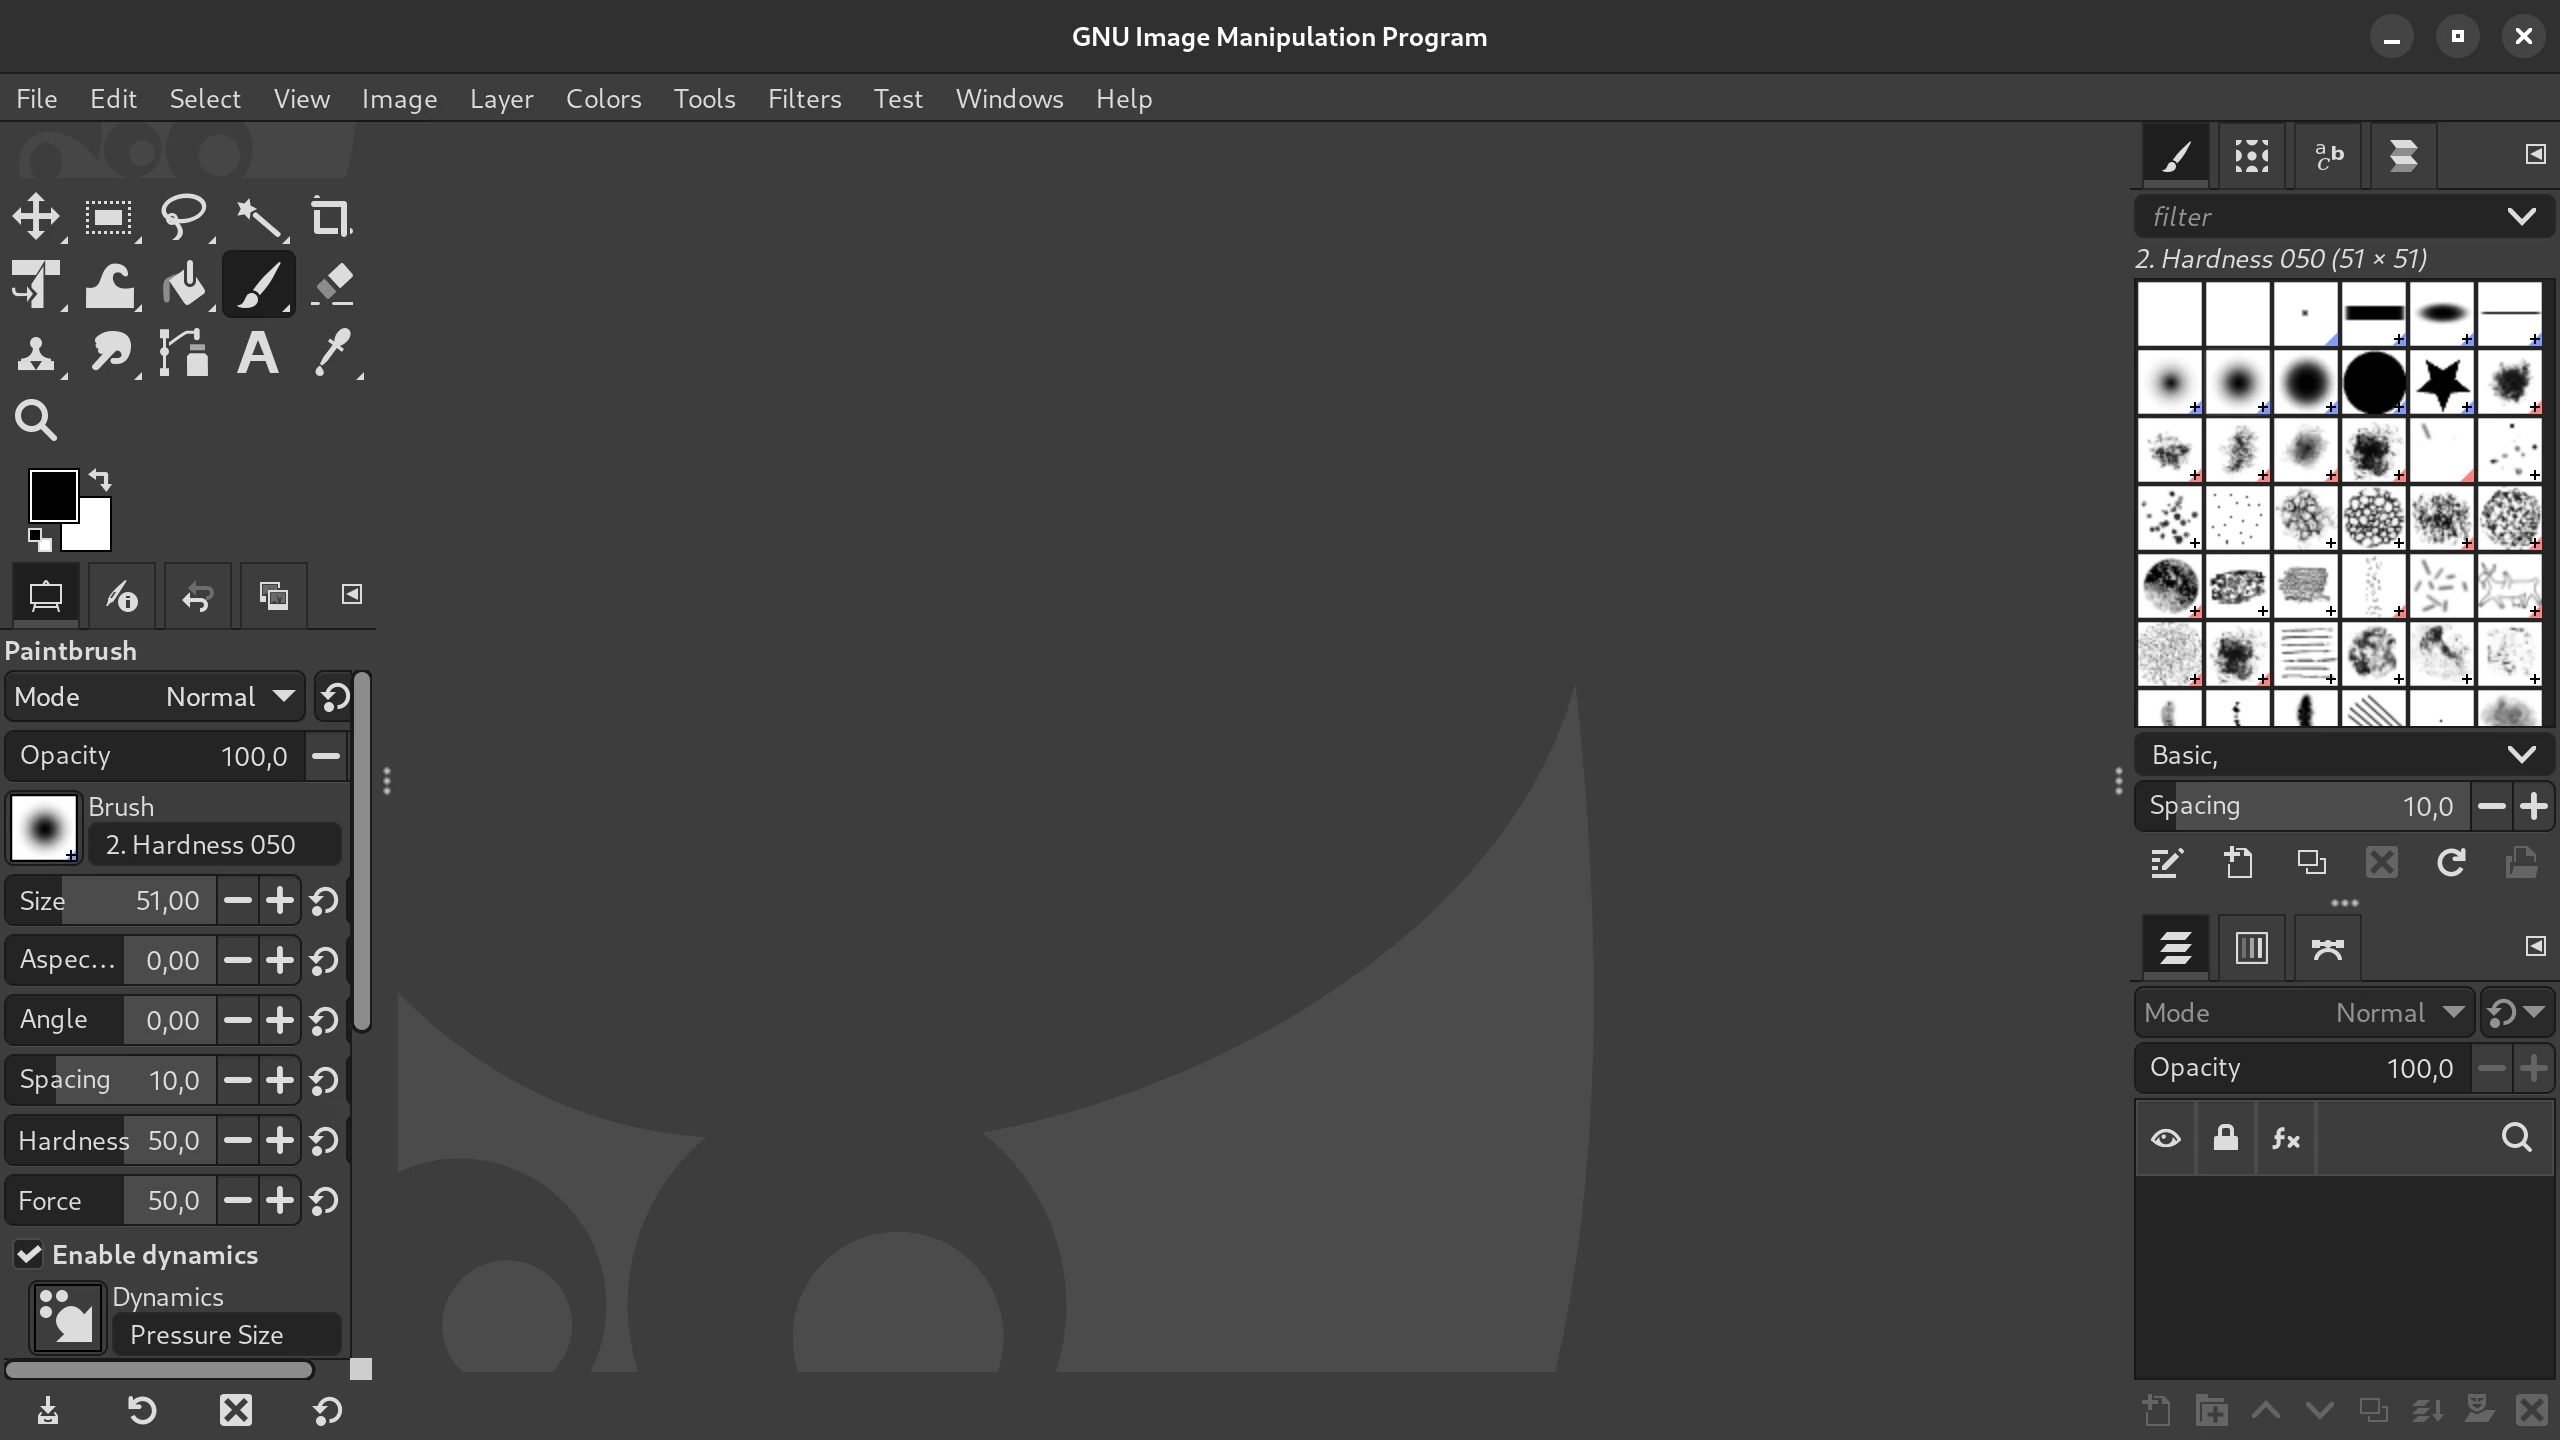Open the layer Mode Normal dropdown

coord(2305,1013)
